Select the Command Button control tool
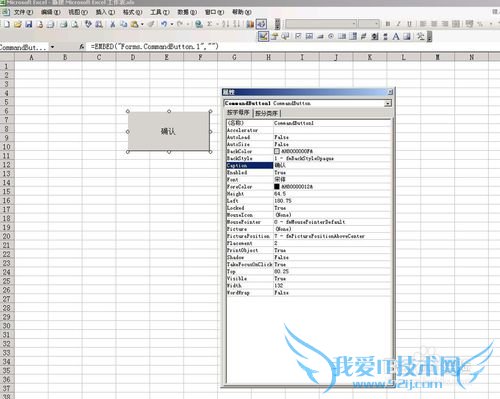Screen dimensions: 500x399 pyautogui.click(x=320, y=36)
